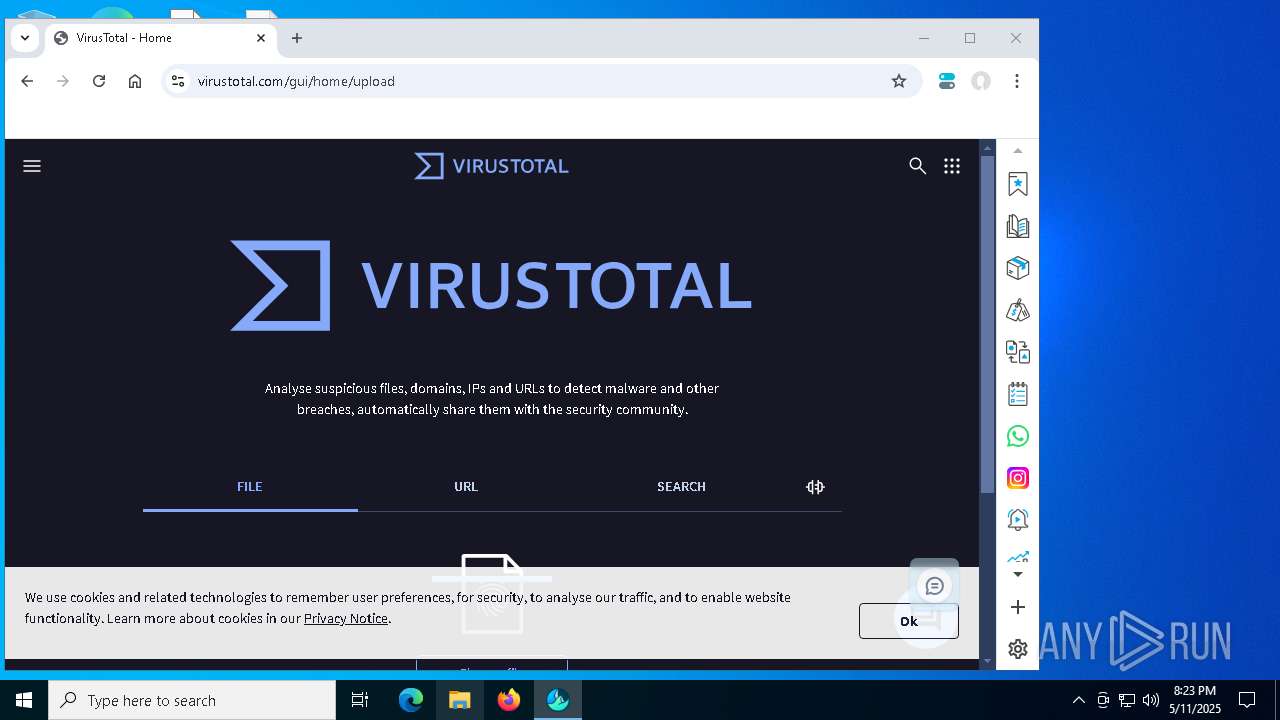Screen dimensions: 1280x720
Task: Reload the VirusTotal page
Action: [99, 81]
